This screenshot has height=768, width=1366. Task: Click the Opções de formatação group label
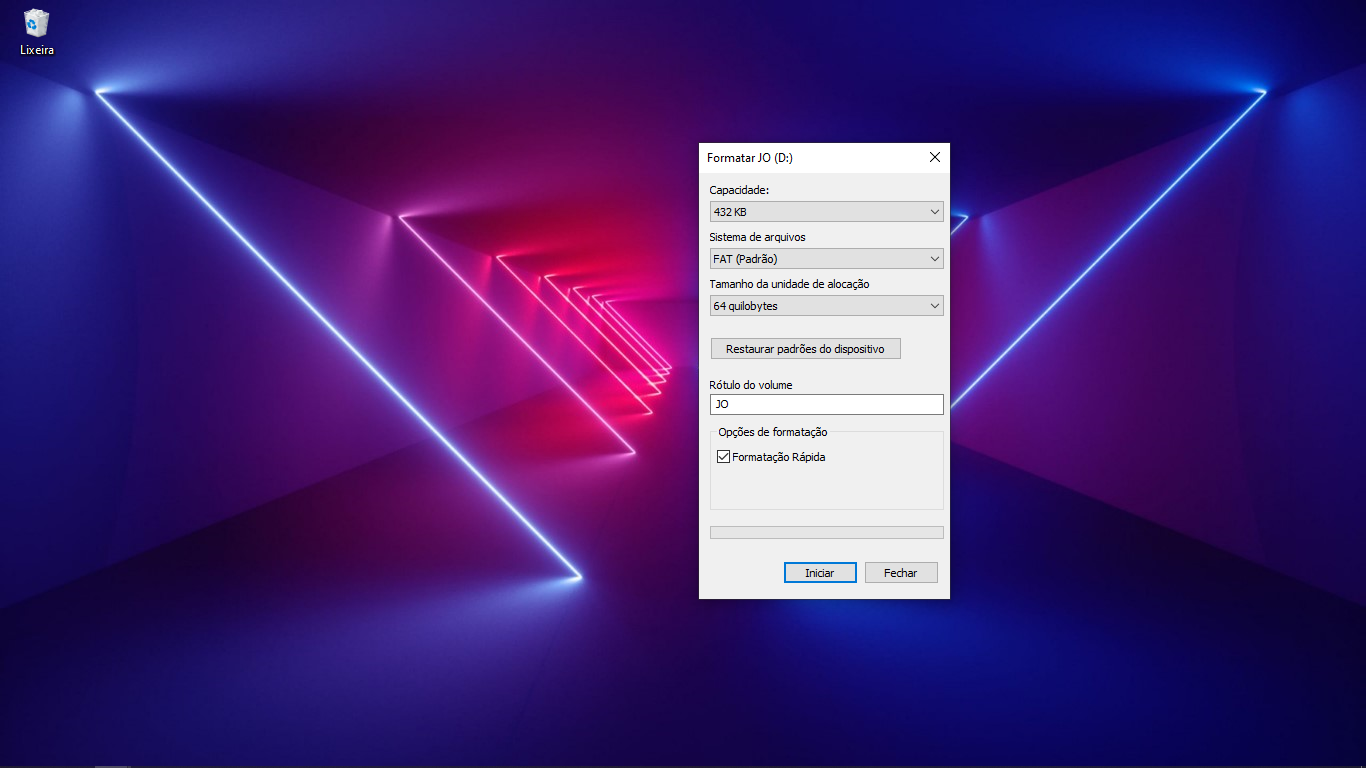coord(773,432)
